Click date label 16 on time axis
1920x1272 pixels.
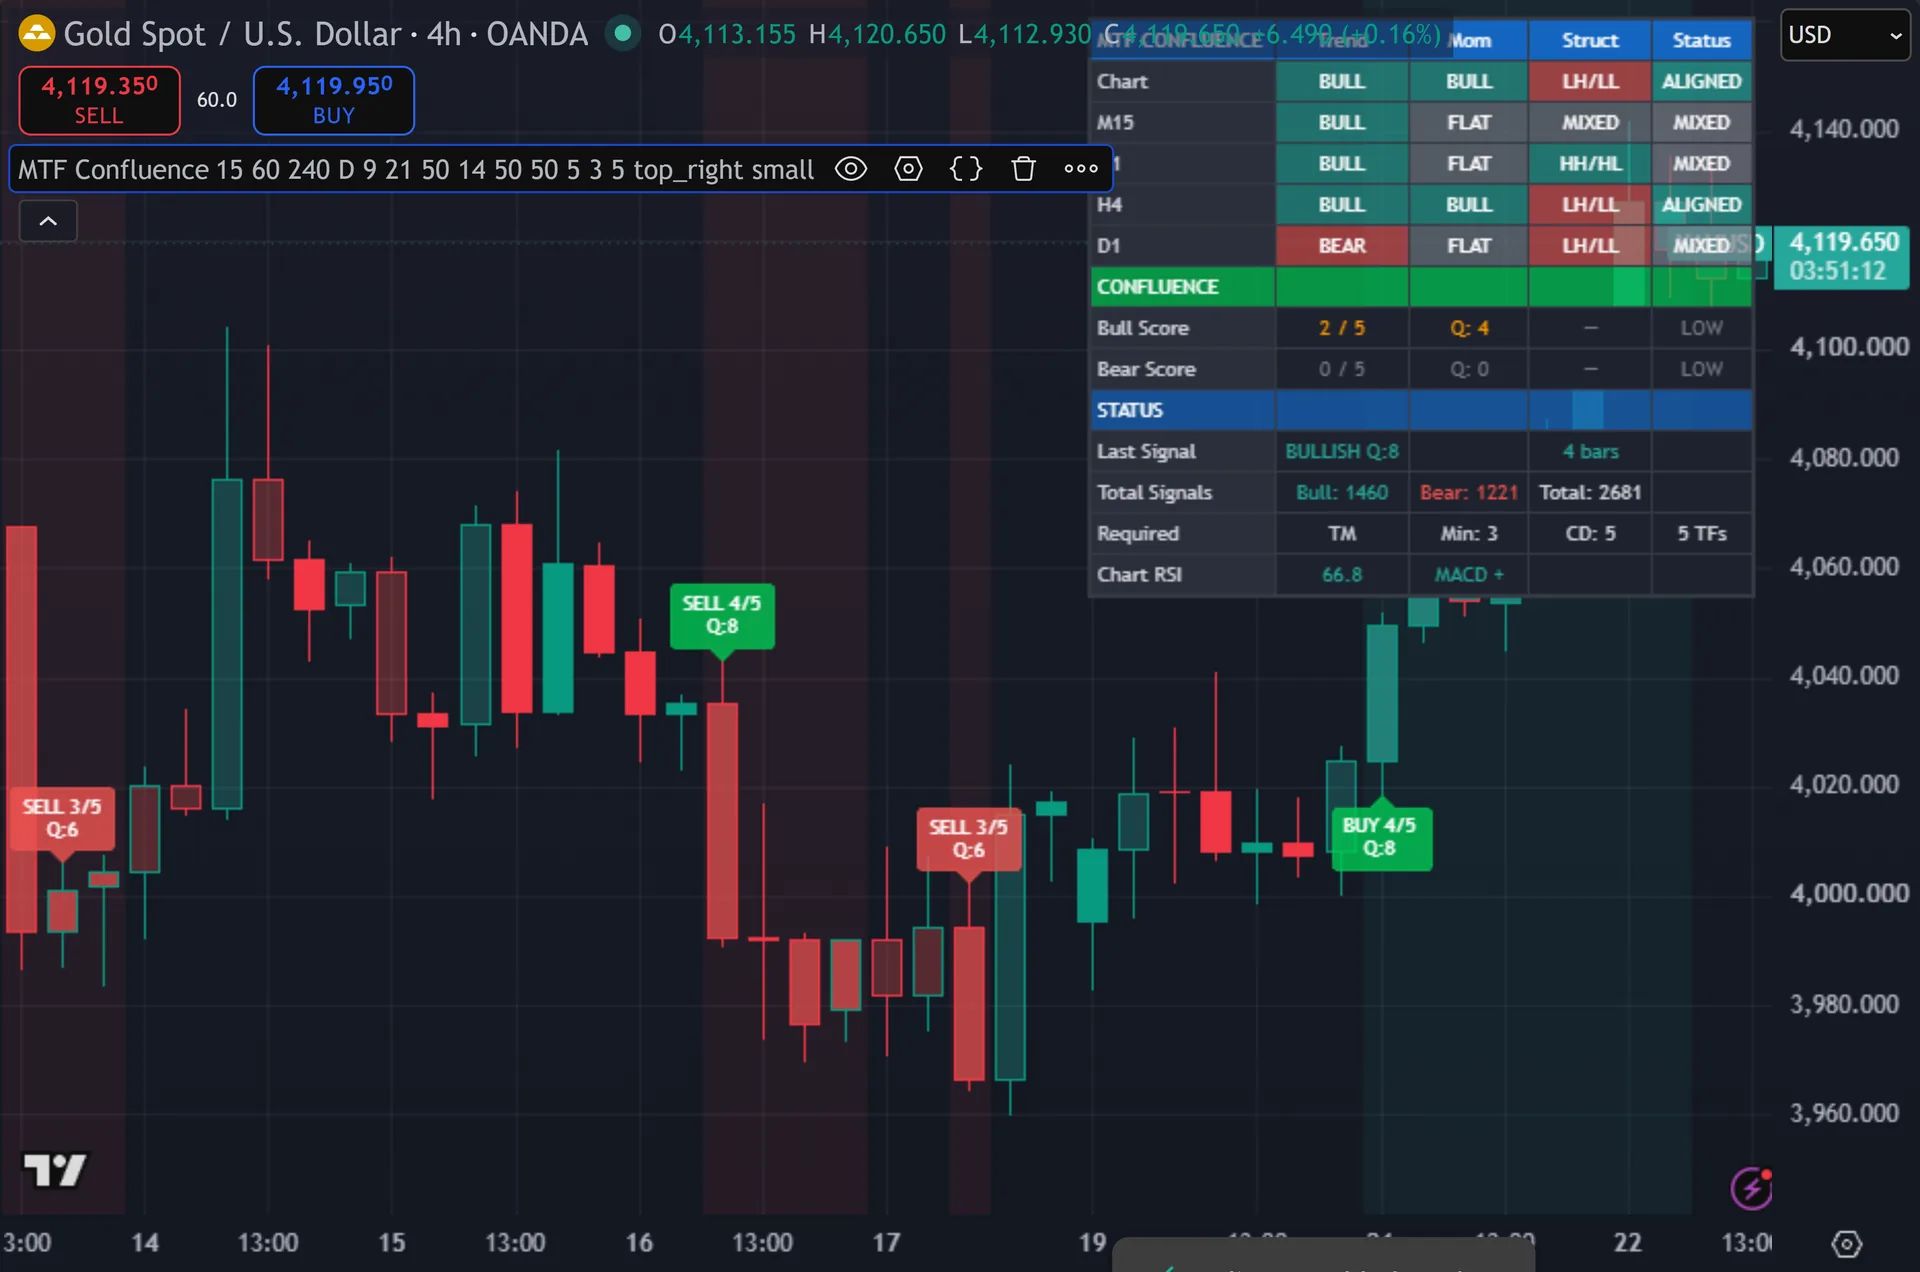639,1243
